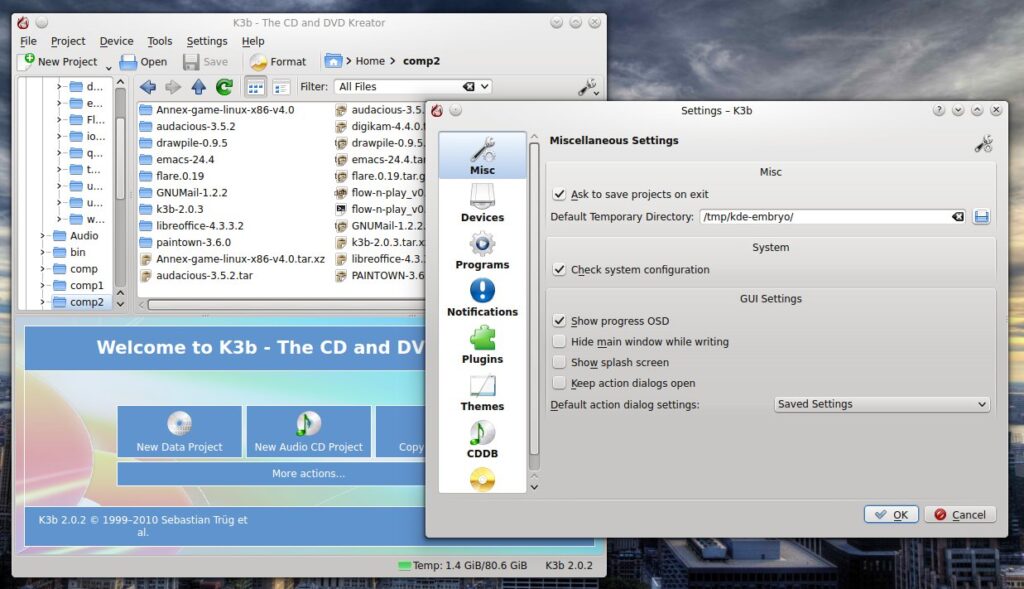This screenshot has width=1024, height=589.
Task: Open the Help menu
Action: click(x=253, y=41)
